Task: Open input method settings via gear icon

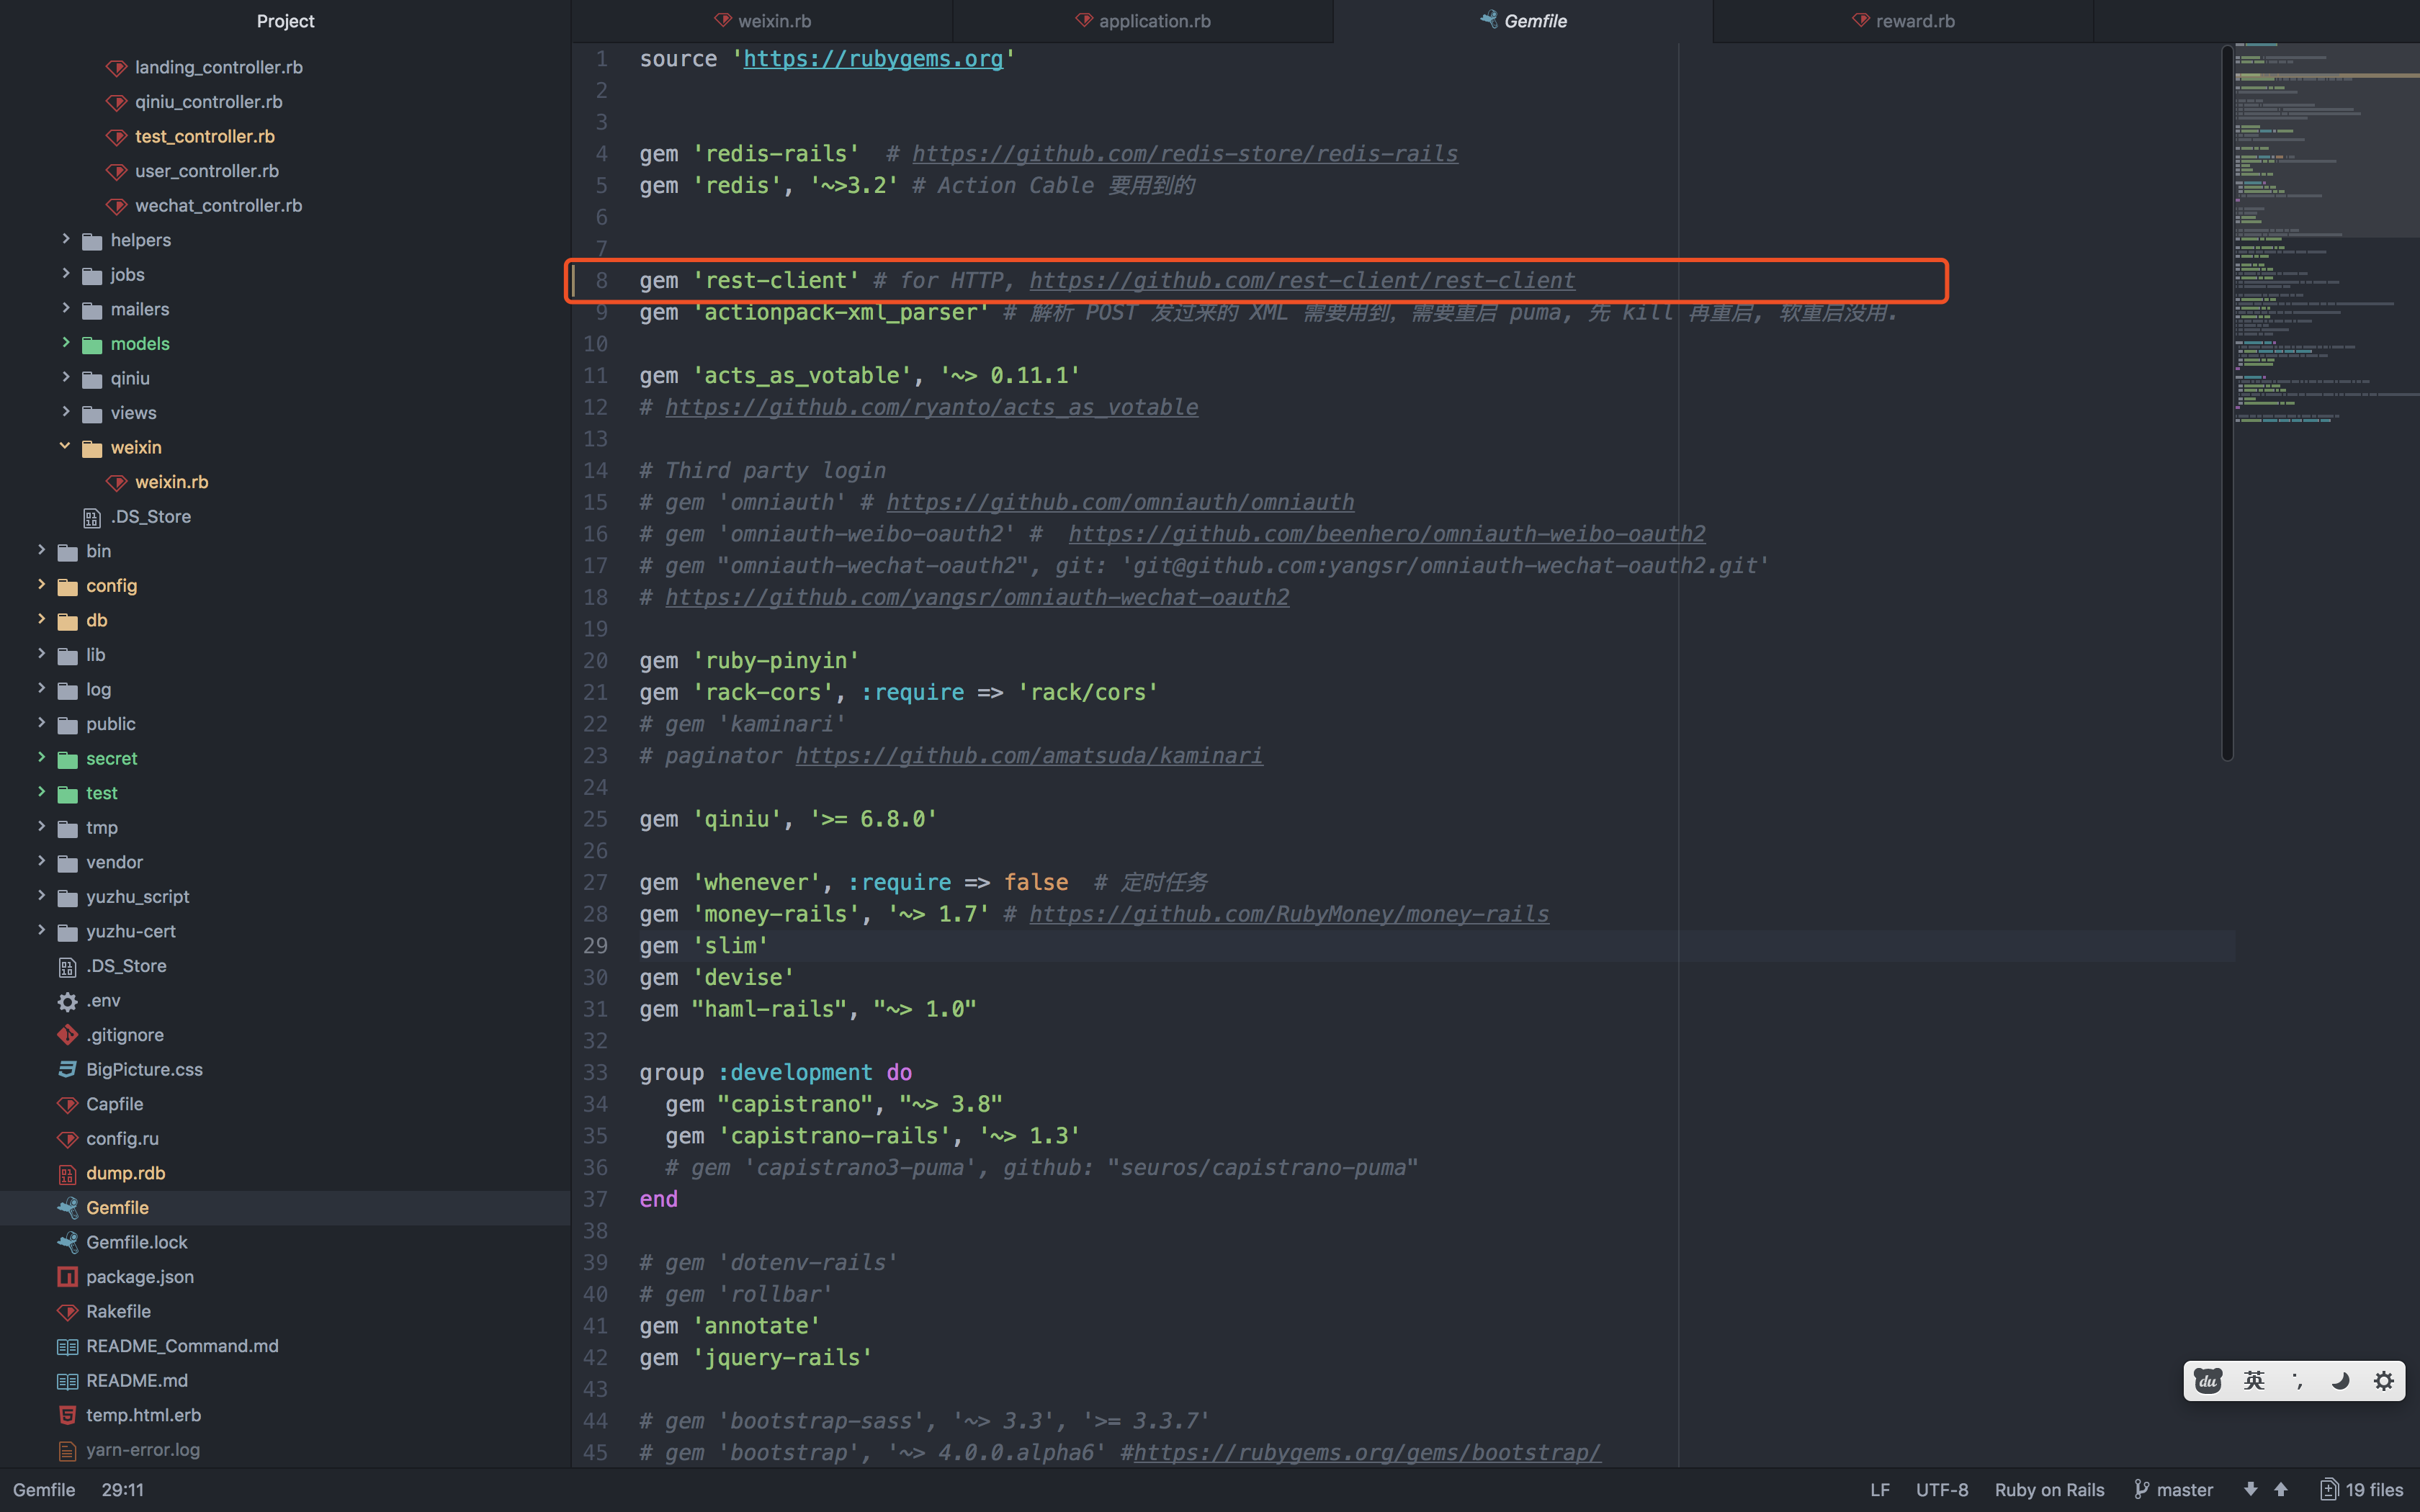Action: pos(2384,1380)
